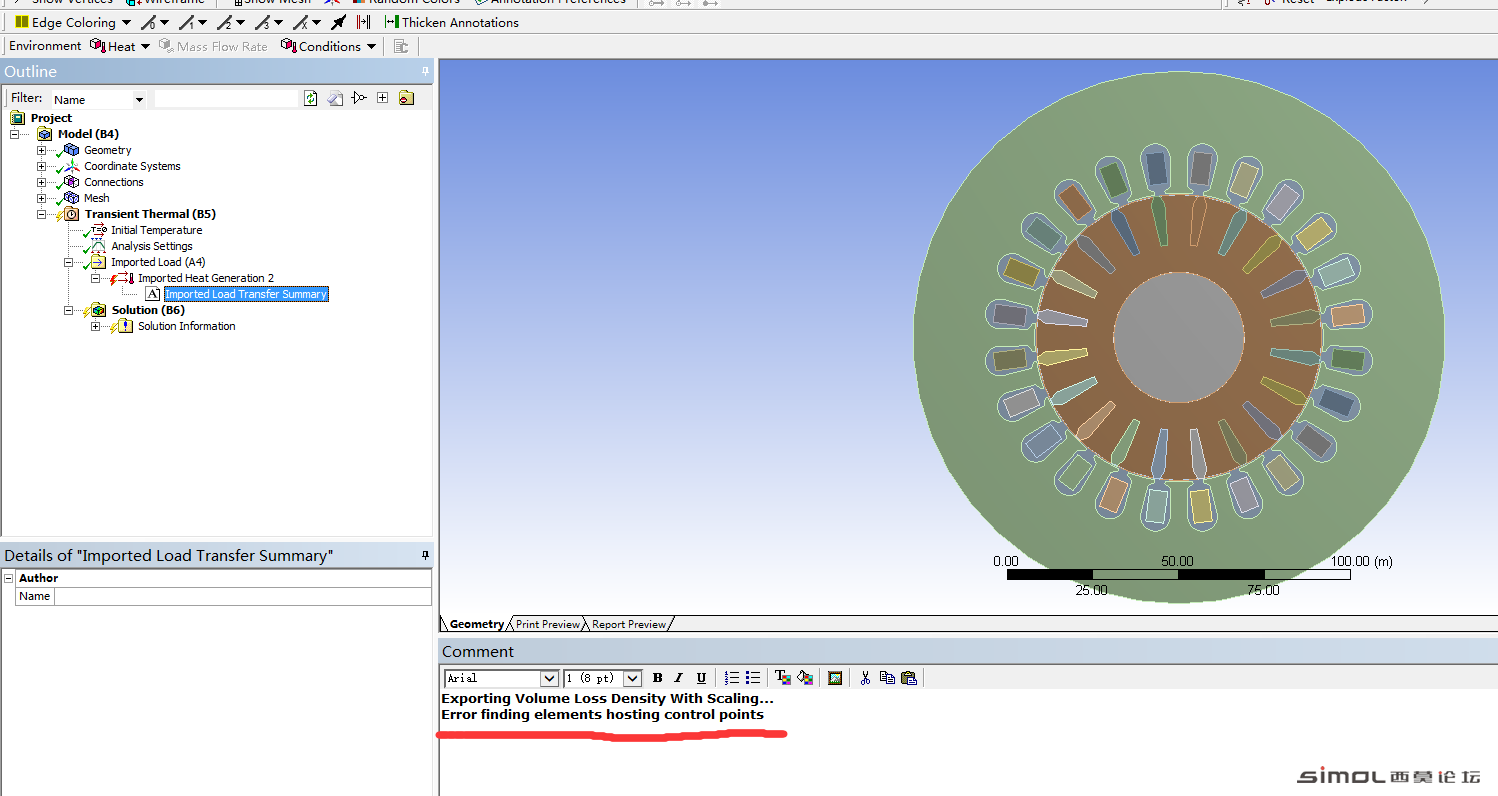Toggle italic in the Comment editor
Screen dimensions: 1498x796
pyautogui.click(x=679, y=678)
